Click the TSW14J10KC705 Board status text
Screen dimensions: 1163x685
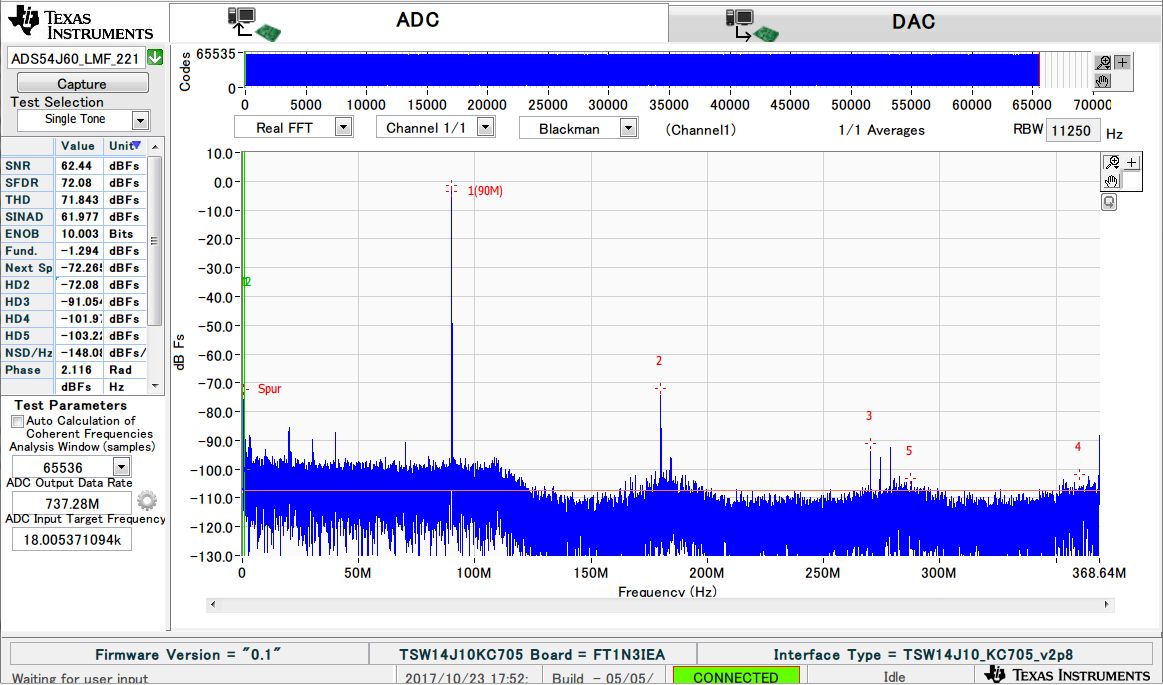(532, 655)
